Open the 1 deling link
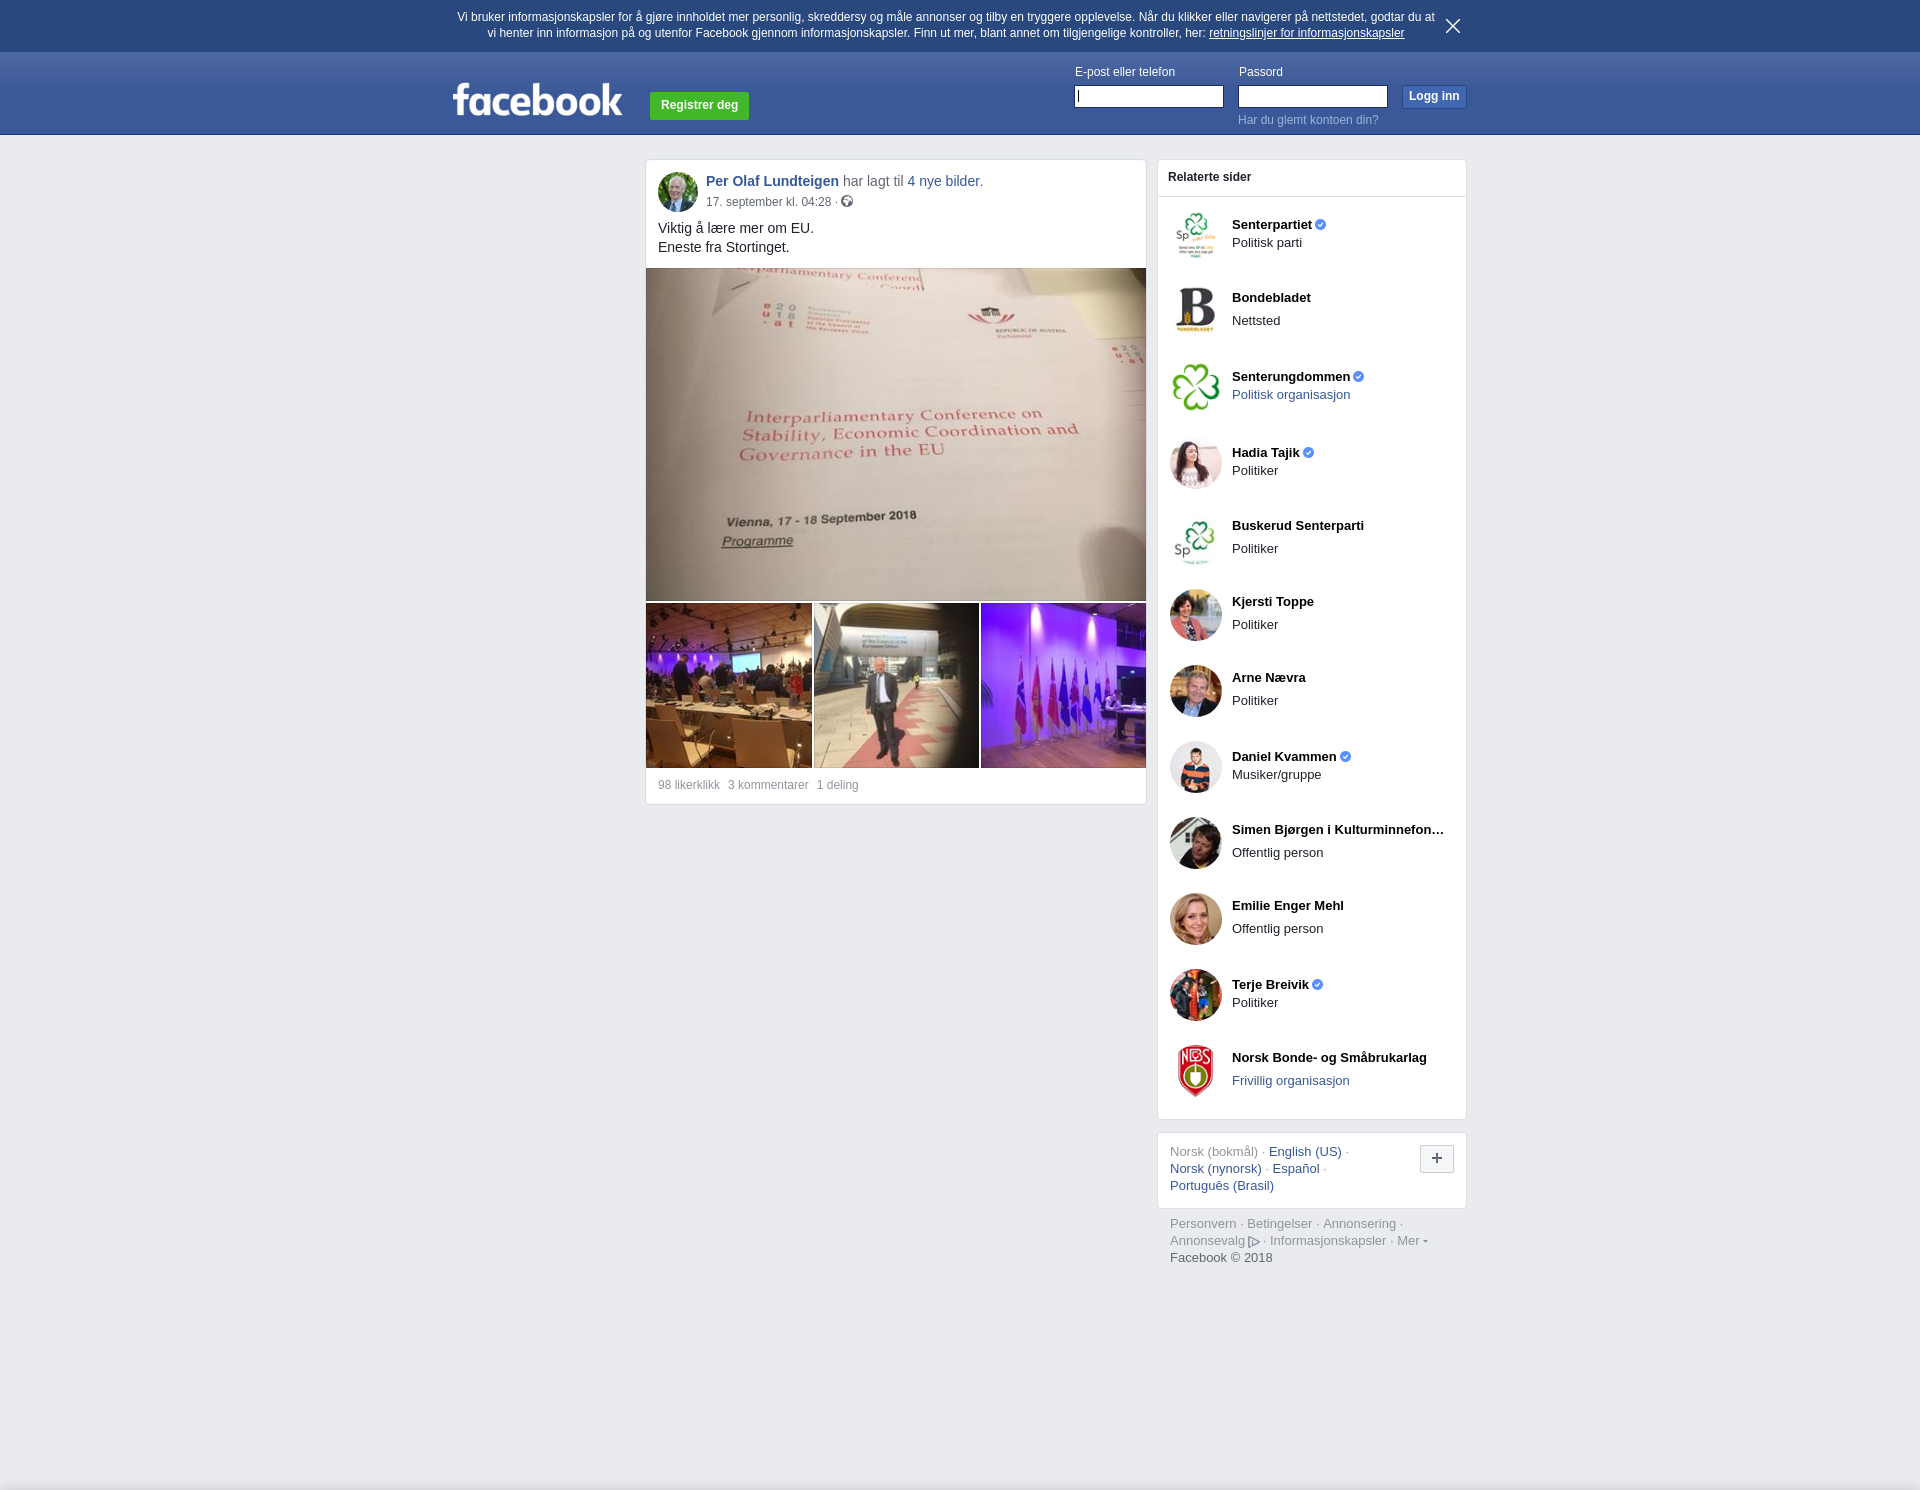 (x=838, y=785)
